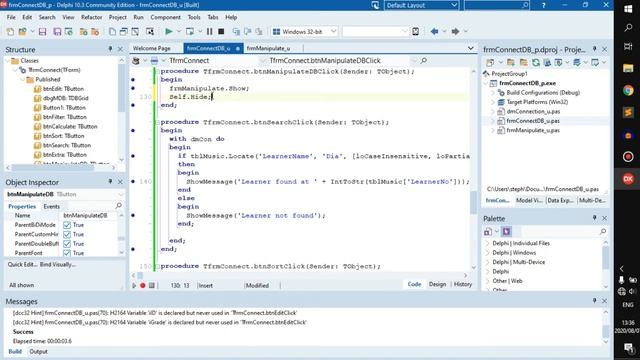This screenshot has height=360, width=640.
Task: Click the purple cursor icon in Palette
Action: [507, 231]
